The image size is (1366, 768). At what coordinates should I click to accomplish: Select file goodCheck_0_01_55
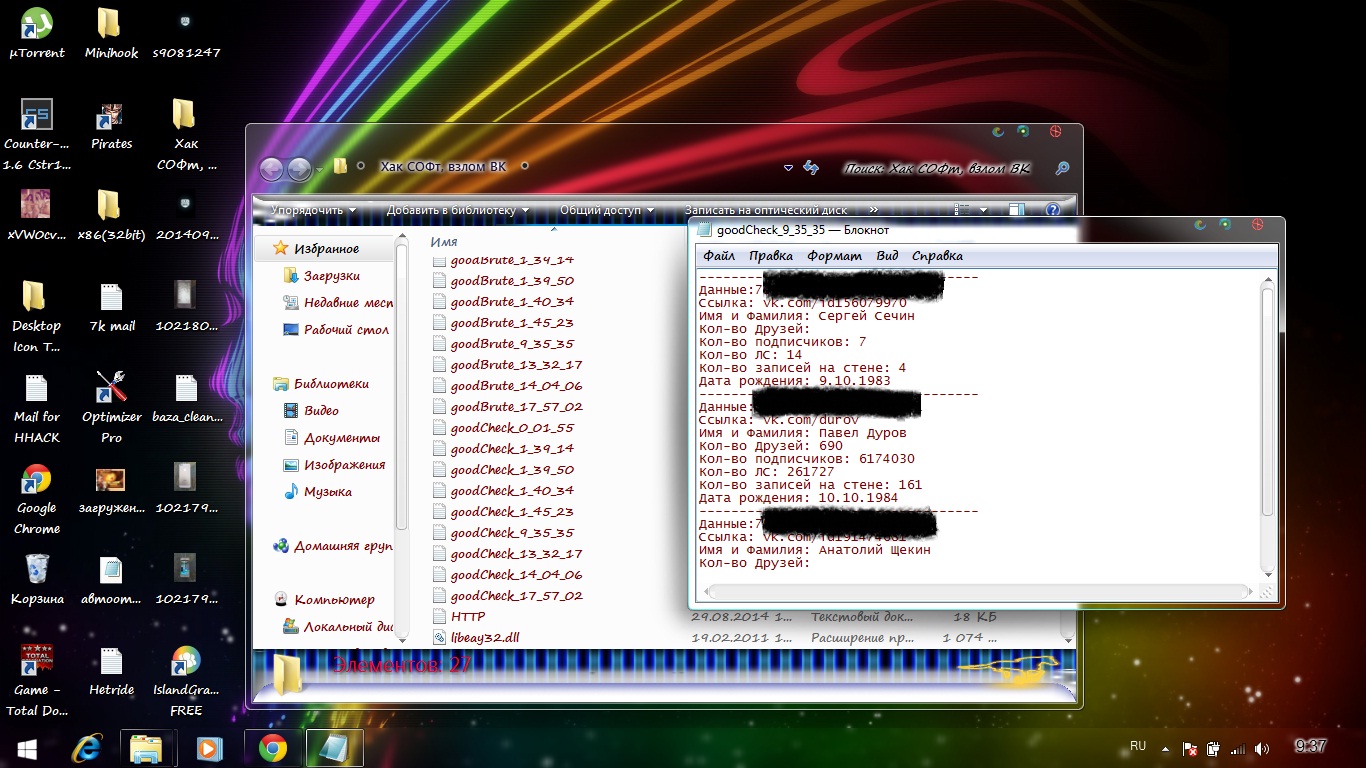[x=504, y=428]
